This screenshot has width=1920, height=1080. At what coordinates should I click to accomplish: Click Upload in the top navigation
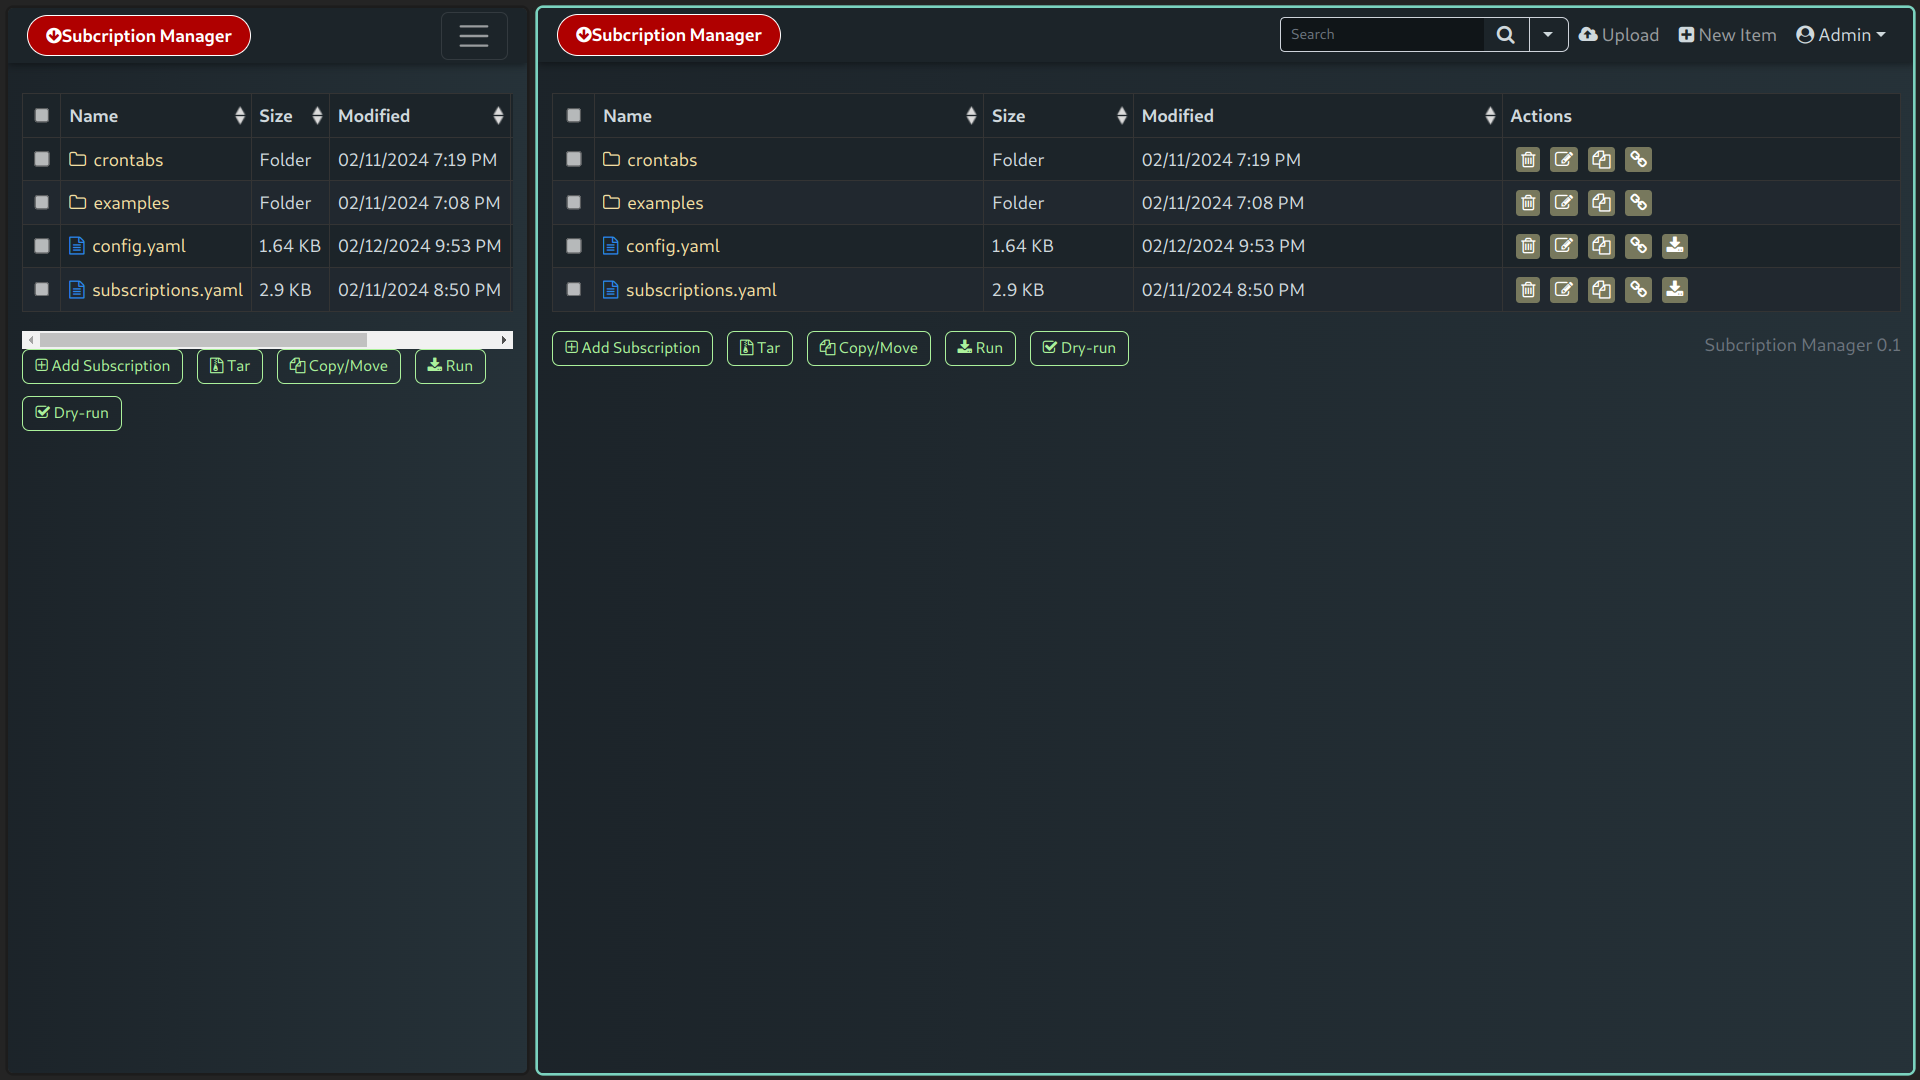(1619, 35)
